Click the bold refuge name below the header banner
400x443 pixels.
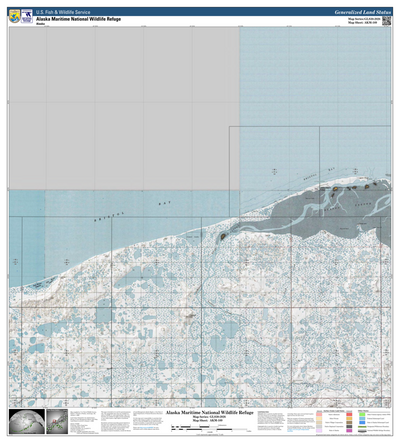(x=78, y=19)
